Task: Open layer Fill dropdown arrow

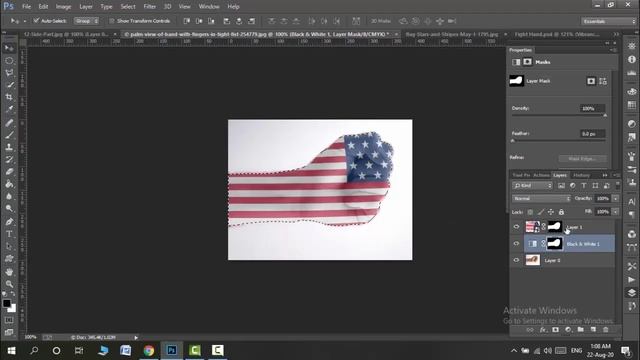Action: tap(616, 212)
